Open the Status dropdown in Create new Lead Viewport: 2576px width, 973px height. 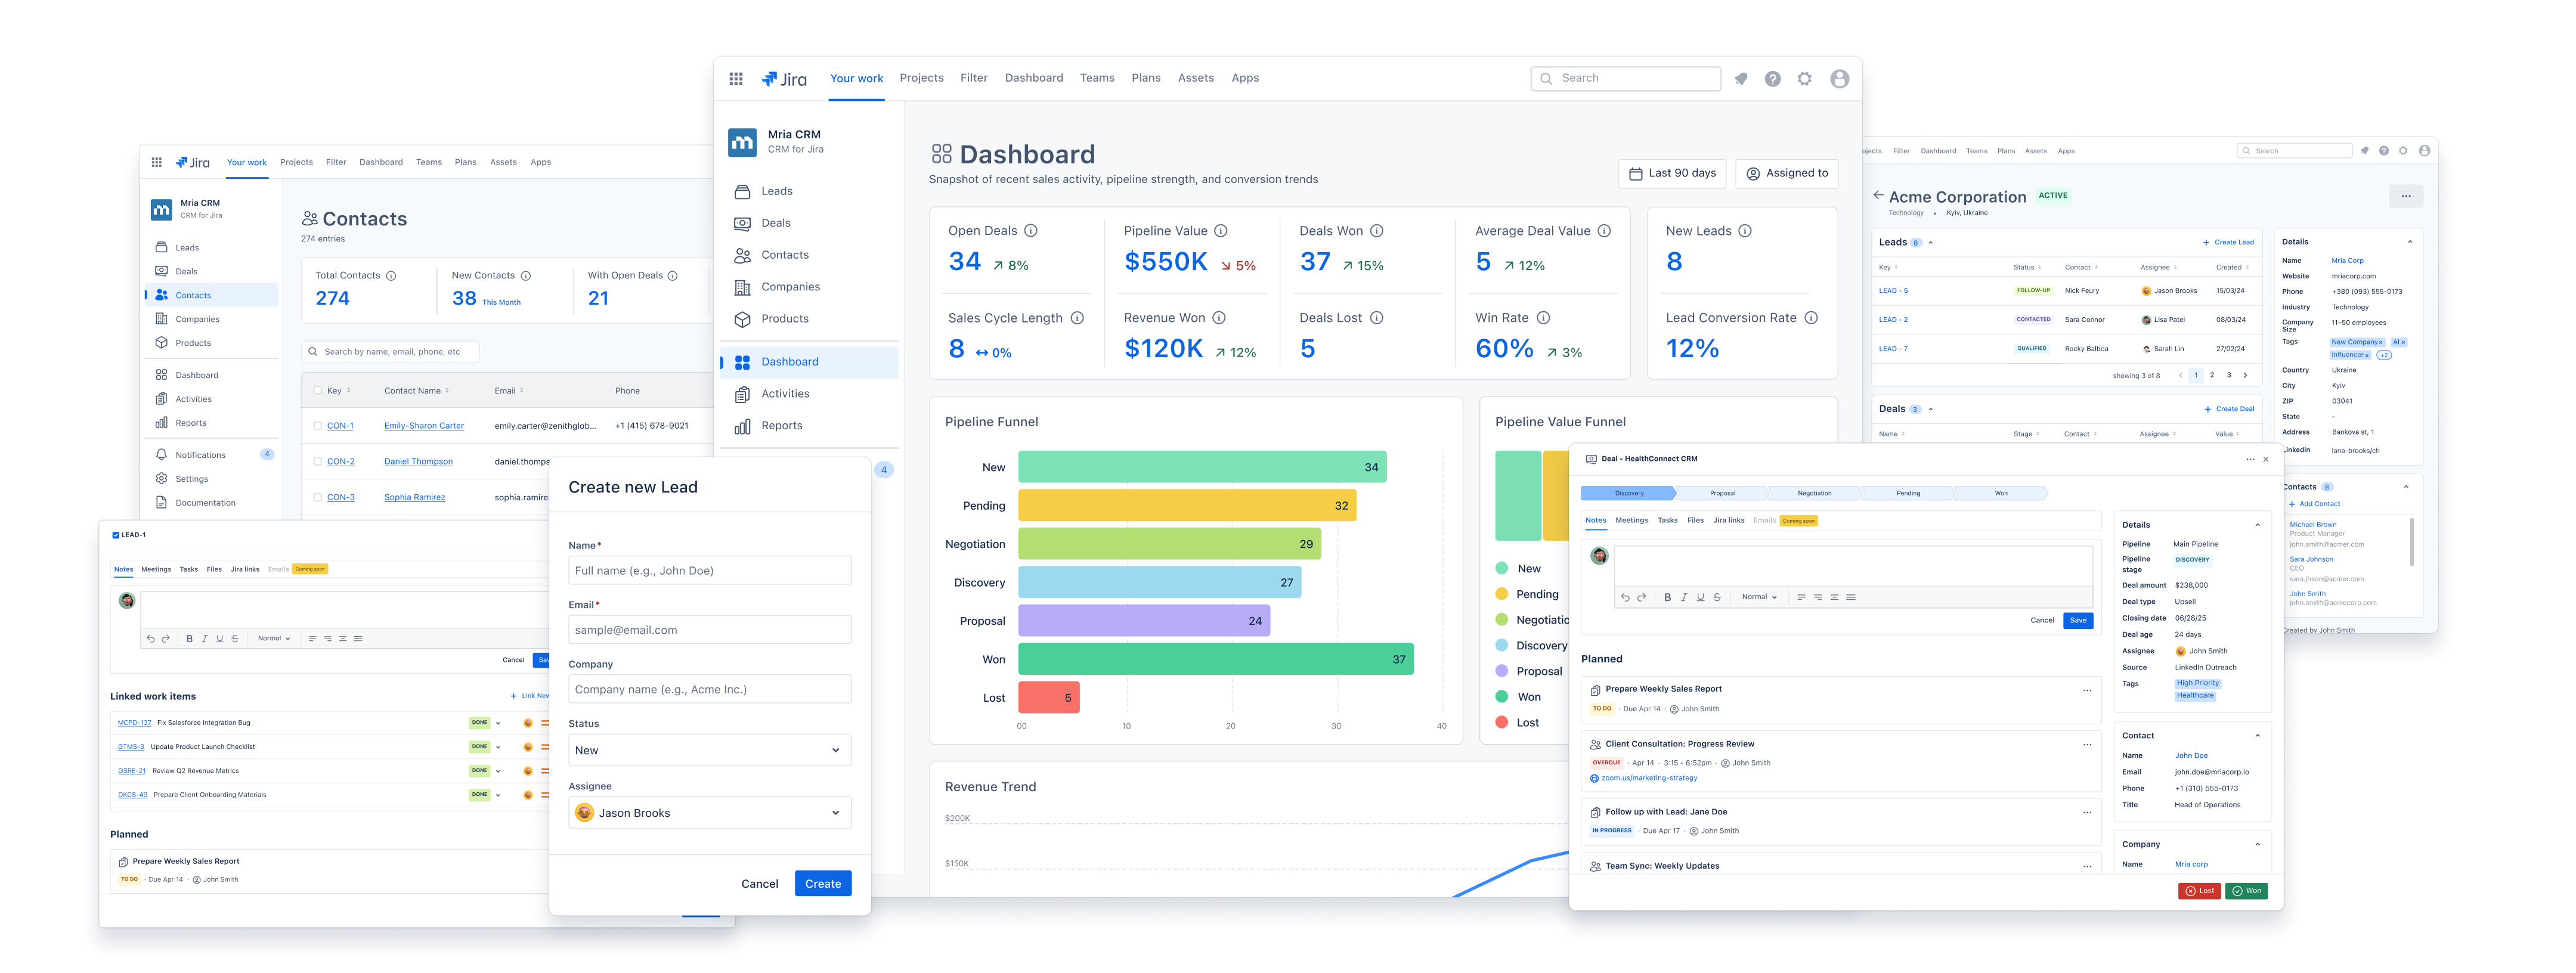click(710, 750)
